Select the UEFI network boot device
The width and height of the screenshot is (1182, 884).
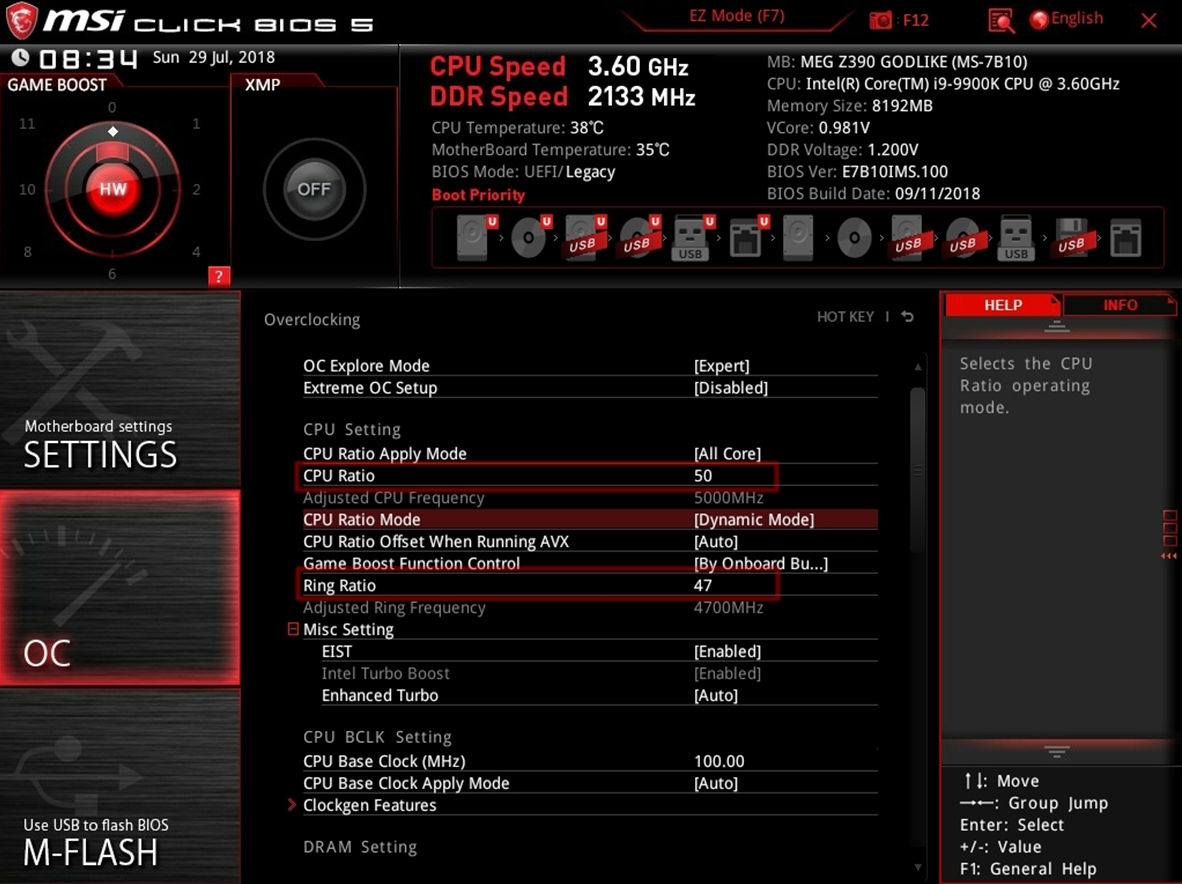(x=748, y=237)
